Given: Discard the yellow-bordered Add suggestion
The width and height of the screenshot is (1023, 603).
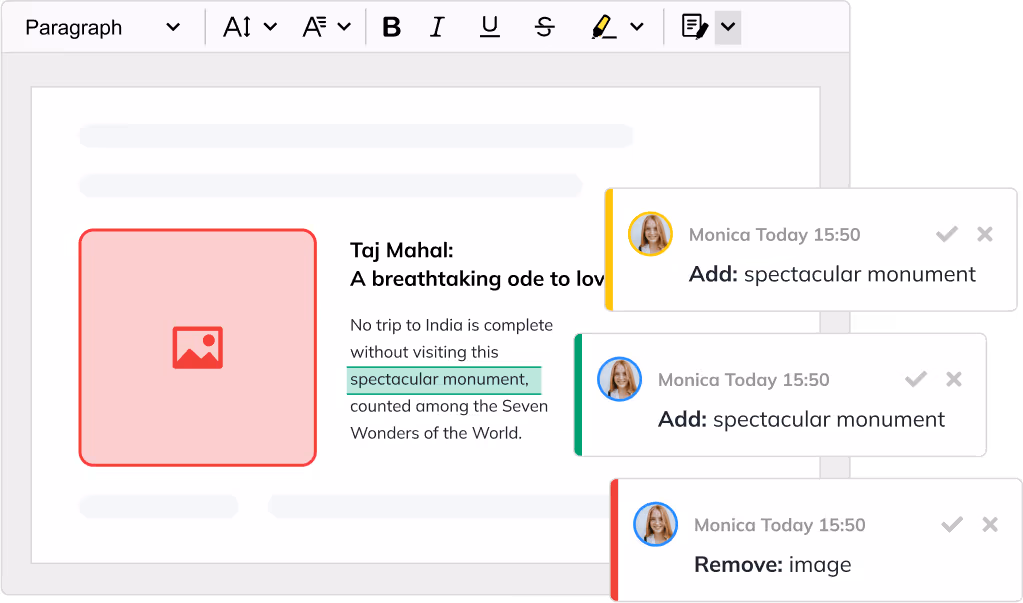Looking at the screenshot, I should point(984,234).
